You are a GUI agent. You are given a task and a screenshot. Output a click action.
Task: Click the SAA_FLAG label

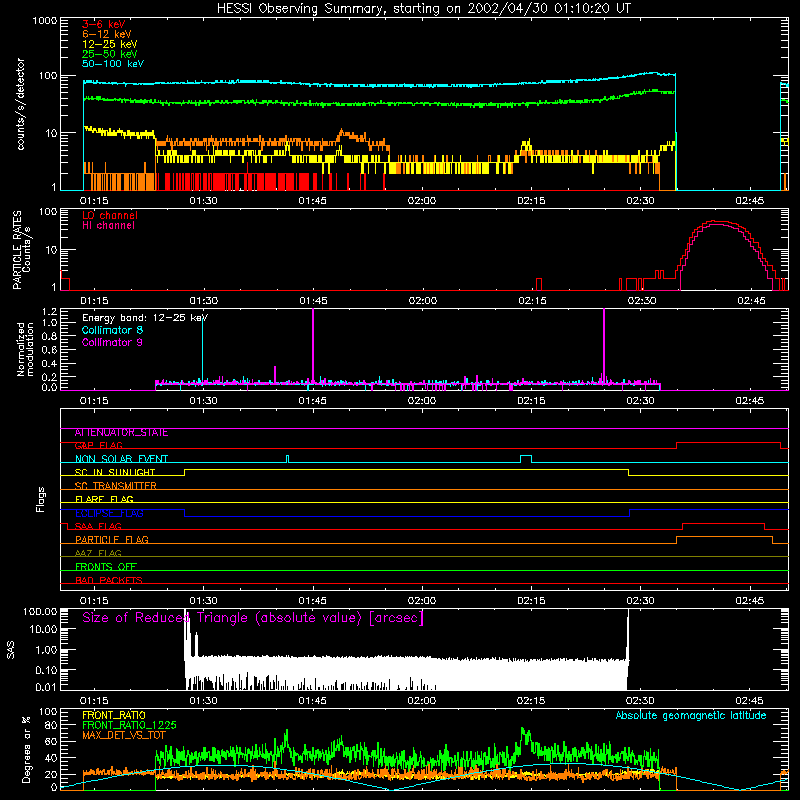(98, 526)
